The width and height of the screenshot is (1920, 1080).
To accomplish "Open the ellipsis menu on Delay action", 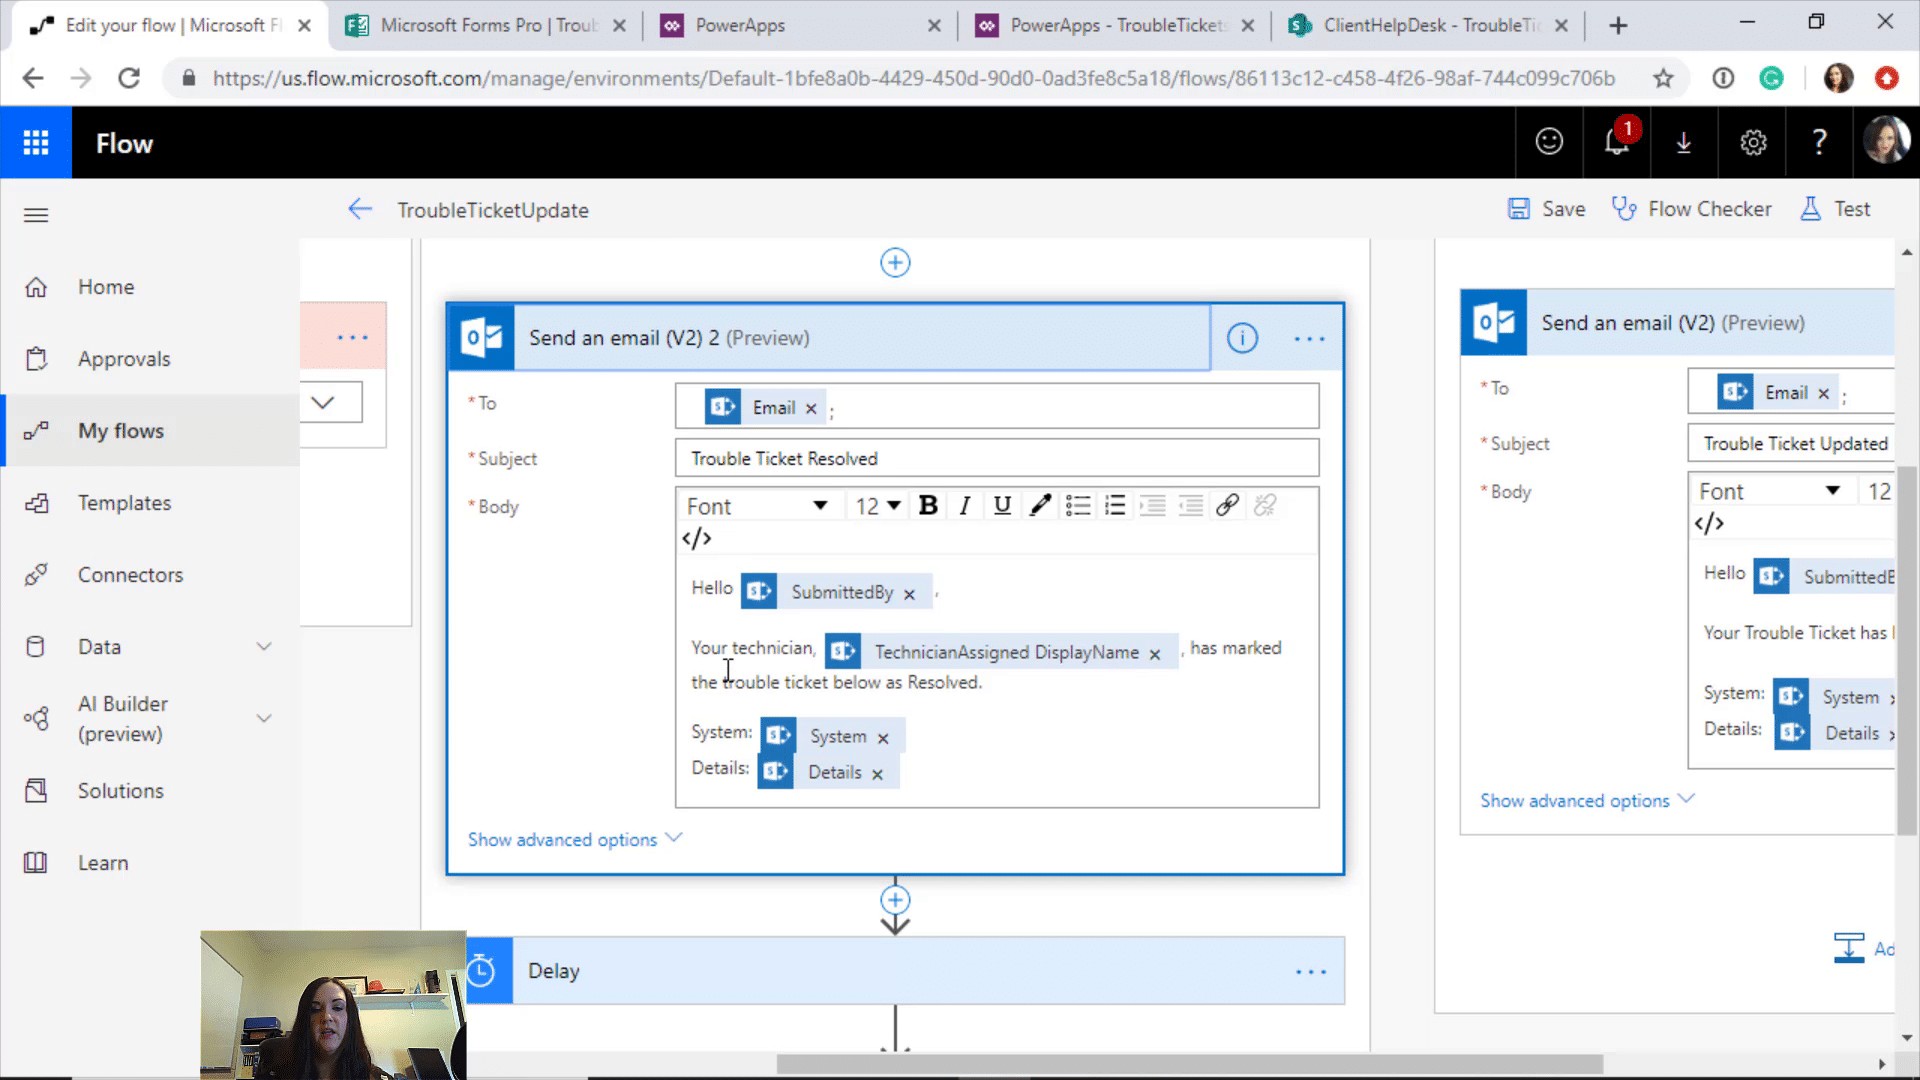I will coord(1310,972).
